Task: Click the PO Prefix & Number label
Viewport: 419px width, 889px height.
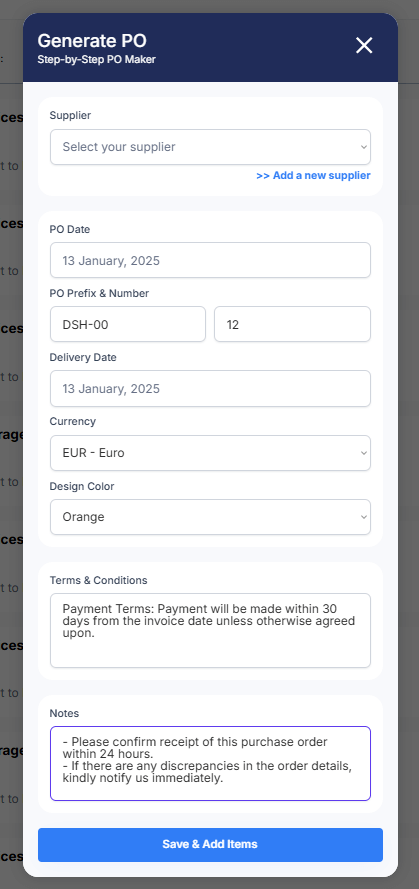Action: 99,294
